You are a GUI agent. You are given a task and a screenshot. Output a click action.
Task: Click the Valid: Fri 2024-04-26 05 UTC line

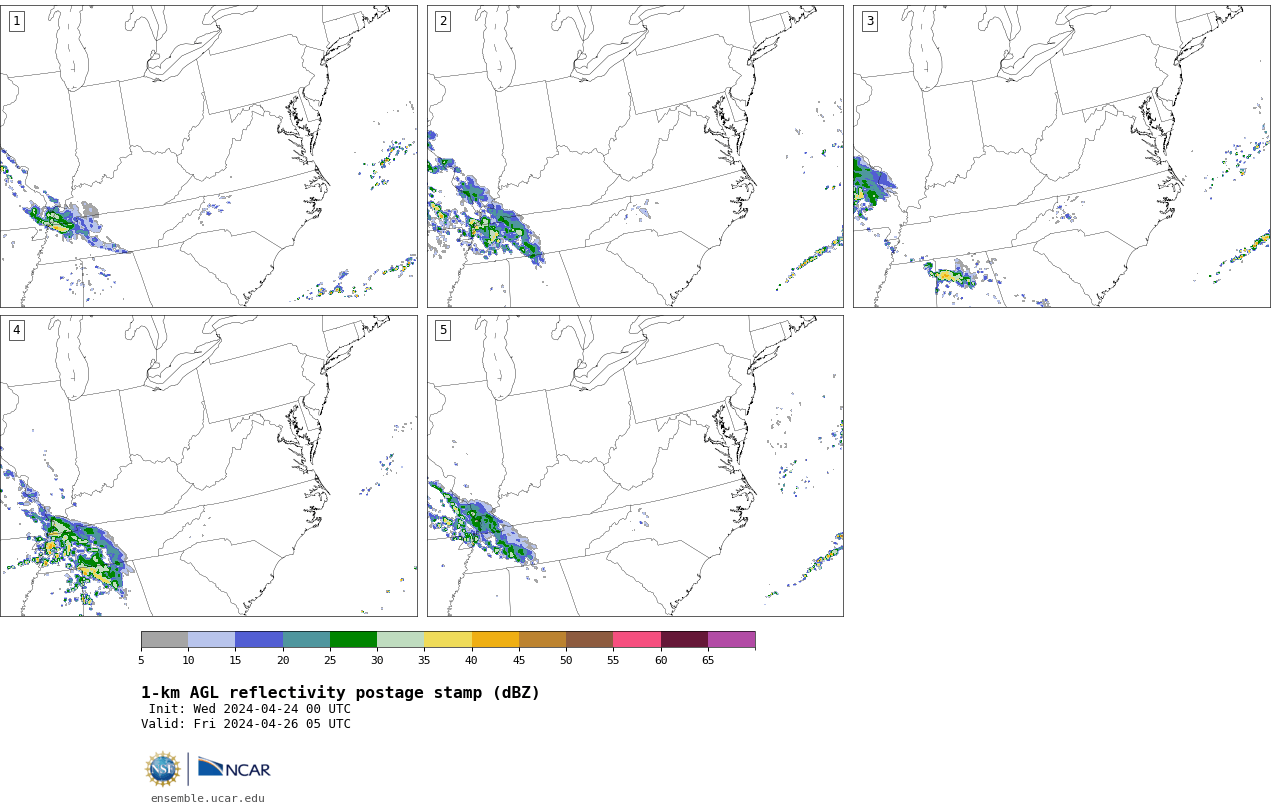[246, 724]
